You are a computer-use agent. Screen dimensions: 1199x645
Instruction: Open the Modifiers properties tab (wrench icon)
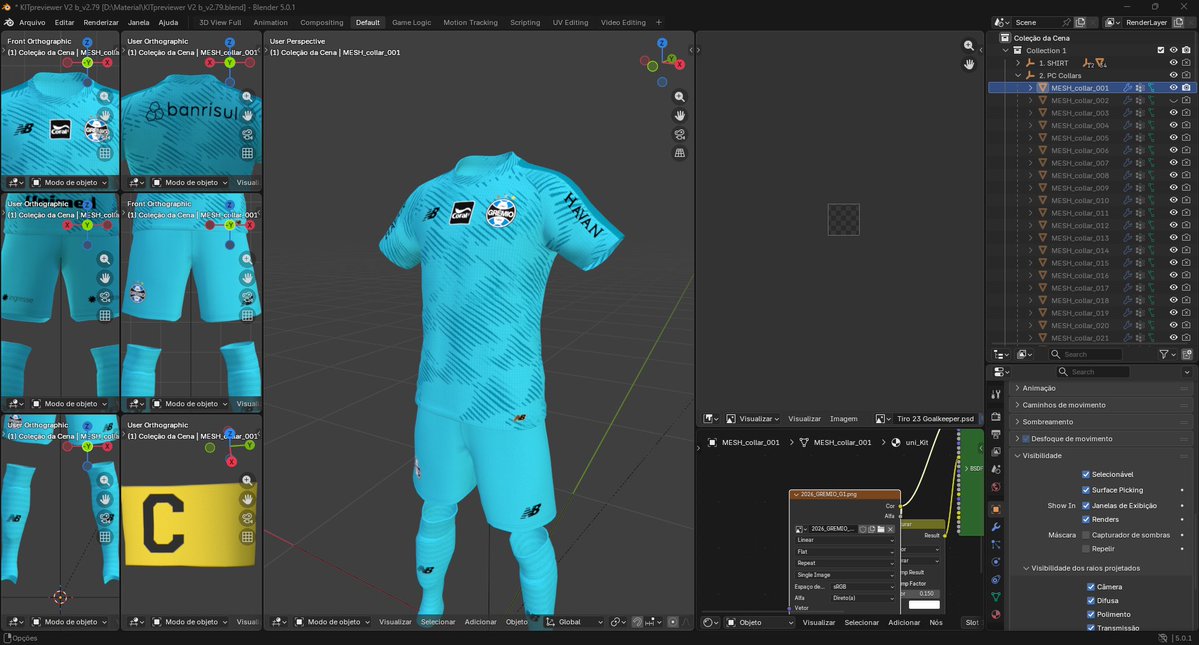pos(996,527)
